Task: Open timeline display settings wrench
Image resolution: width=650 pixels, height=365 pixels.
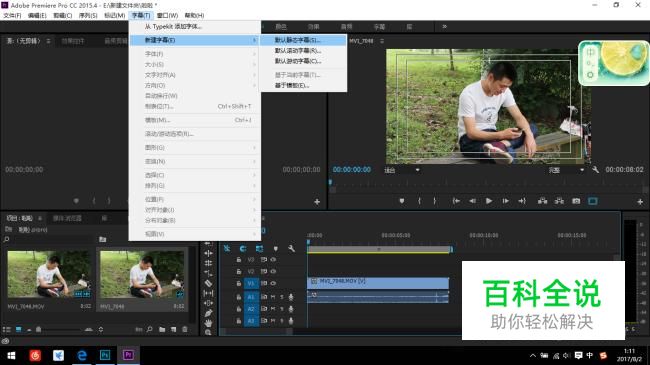Action: pyautogui.click(x=291, y=248)
